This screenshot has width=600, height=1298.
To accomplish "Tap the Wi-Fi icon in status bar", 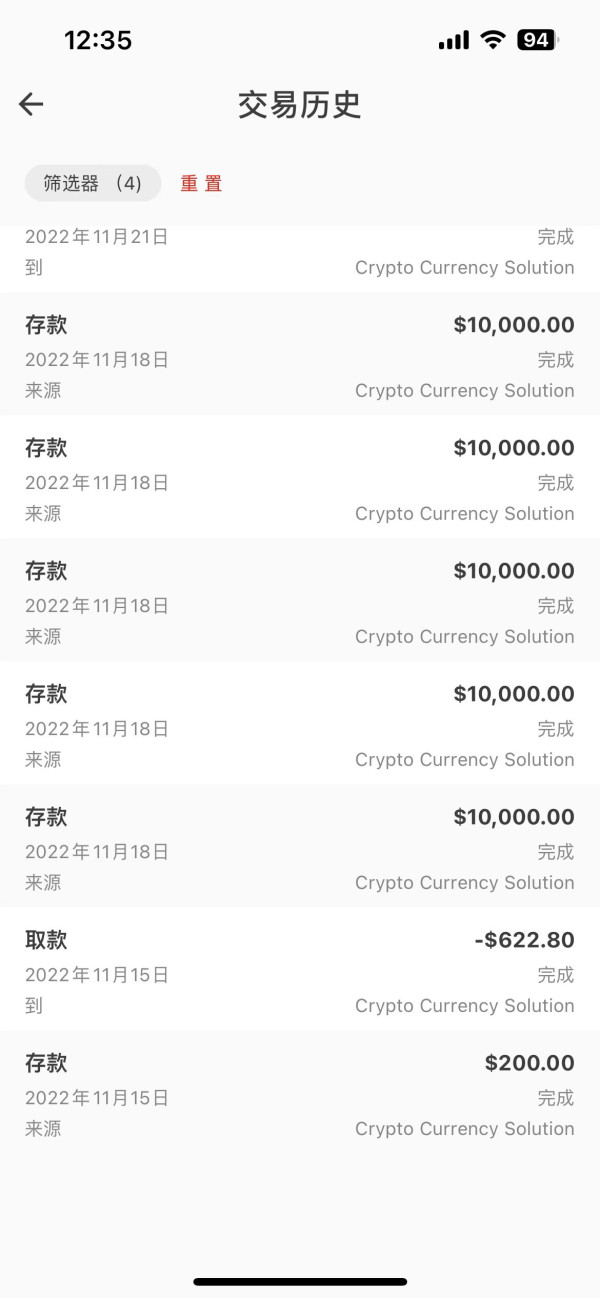I will (492, 40).
